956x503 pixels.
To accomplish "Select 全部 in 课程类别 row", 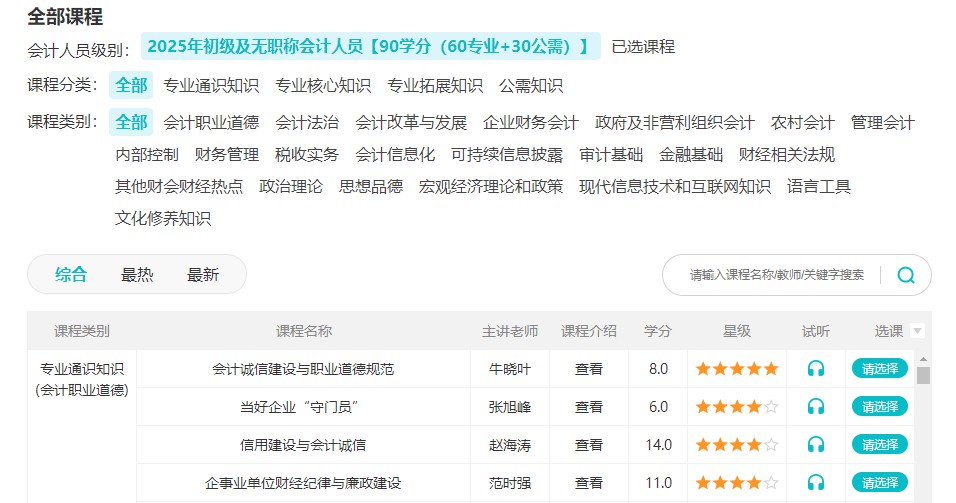I will coord(131,123).
